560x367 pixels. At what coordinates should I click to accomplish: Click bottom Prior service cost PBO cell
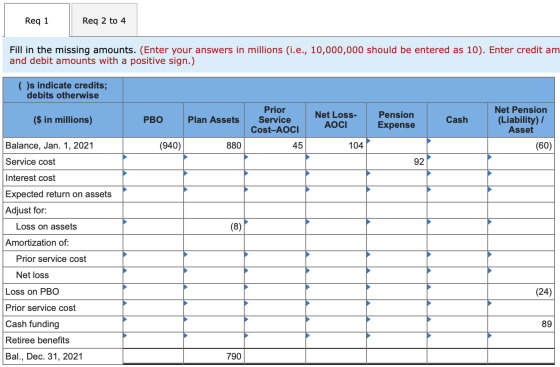click(x=153, y=307)
